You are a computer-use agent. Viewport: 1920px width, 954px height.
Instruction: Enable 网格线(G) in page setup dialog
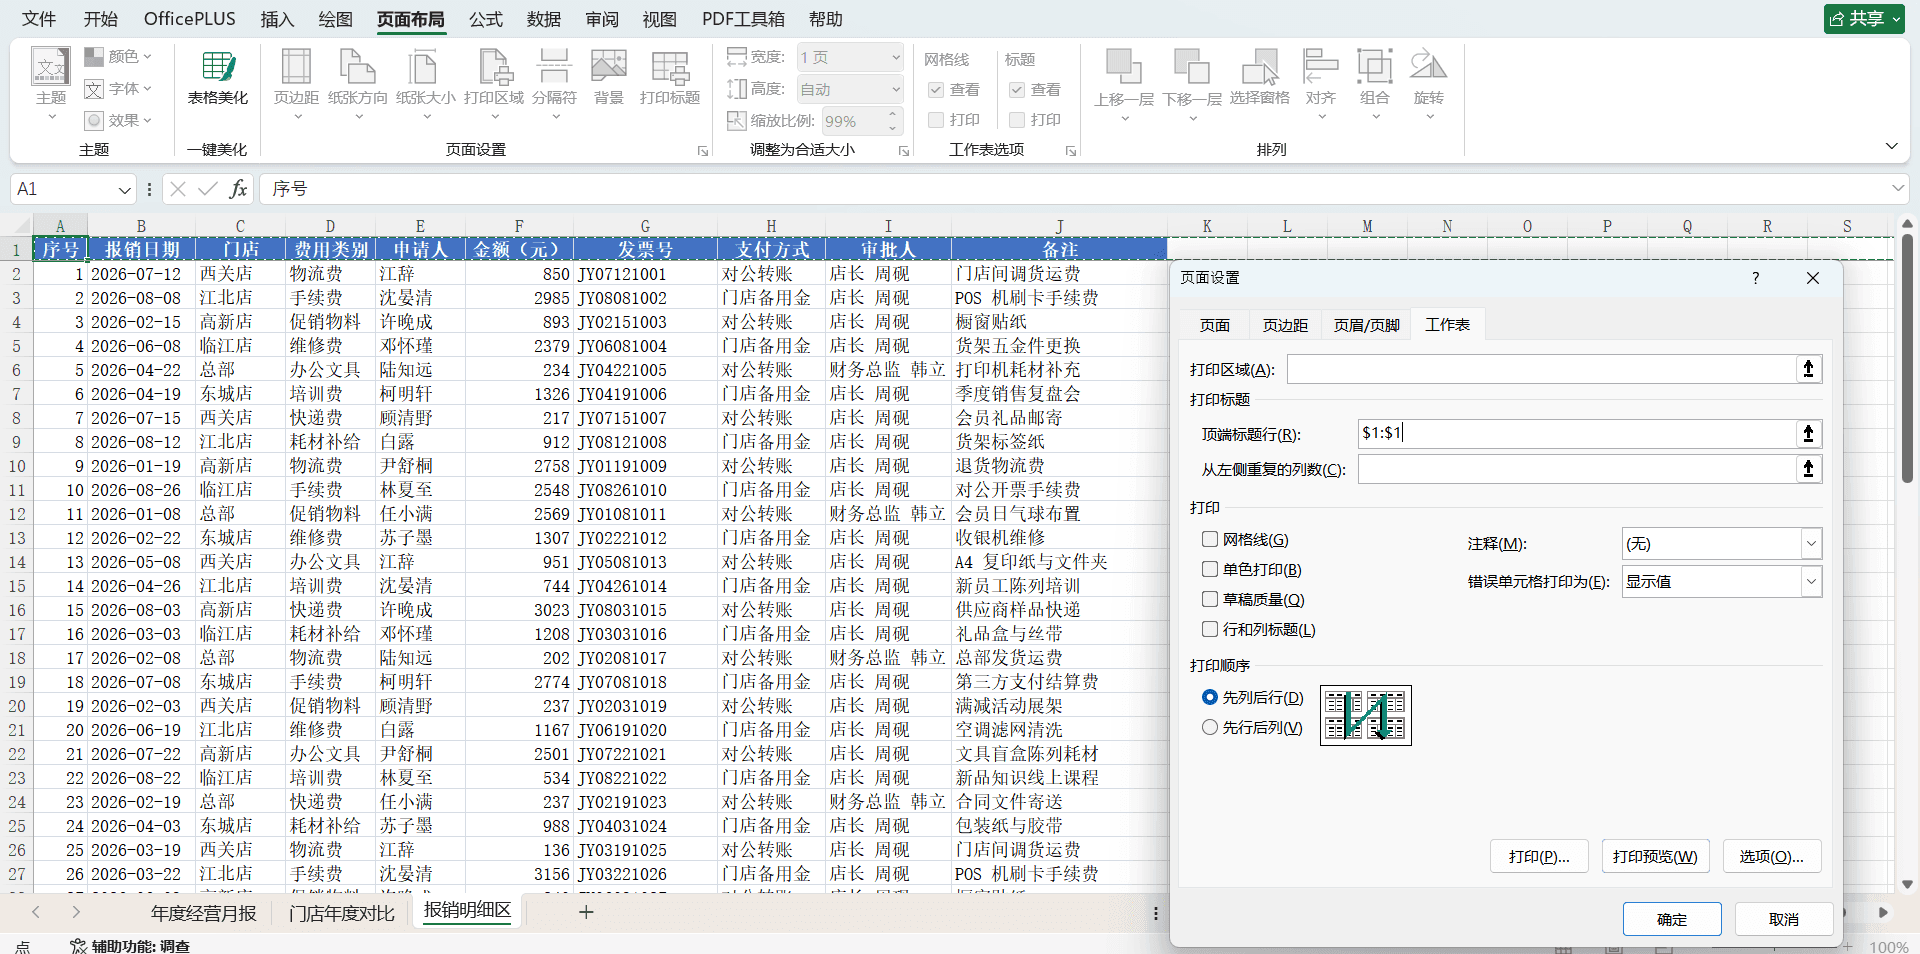1210,539
